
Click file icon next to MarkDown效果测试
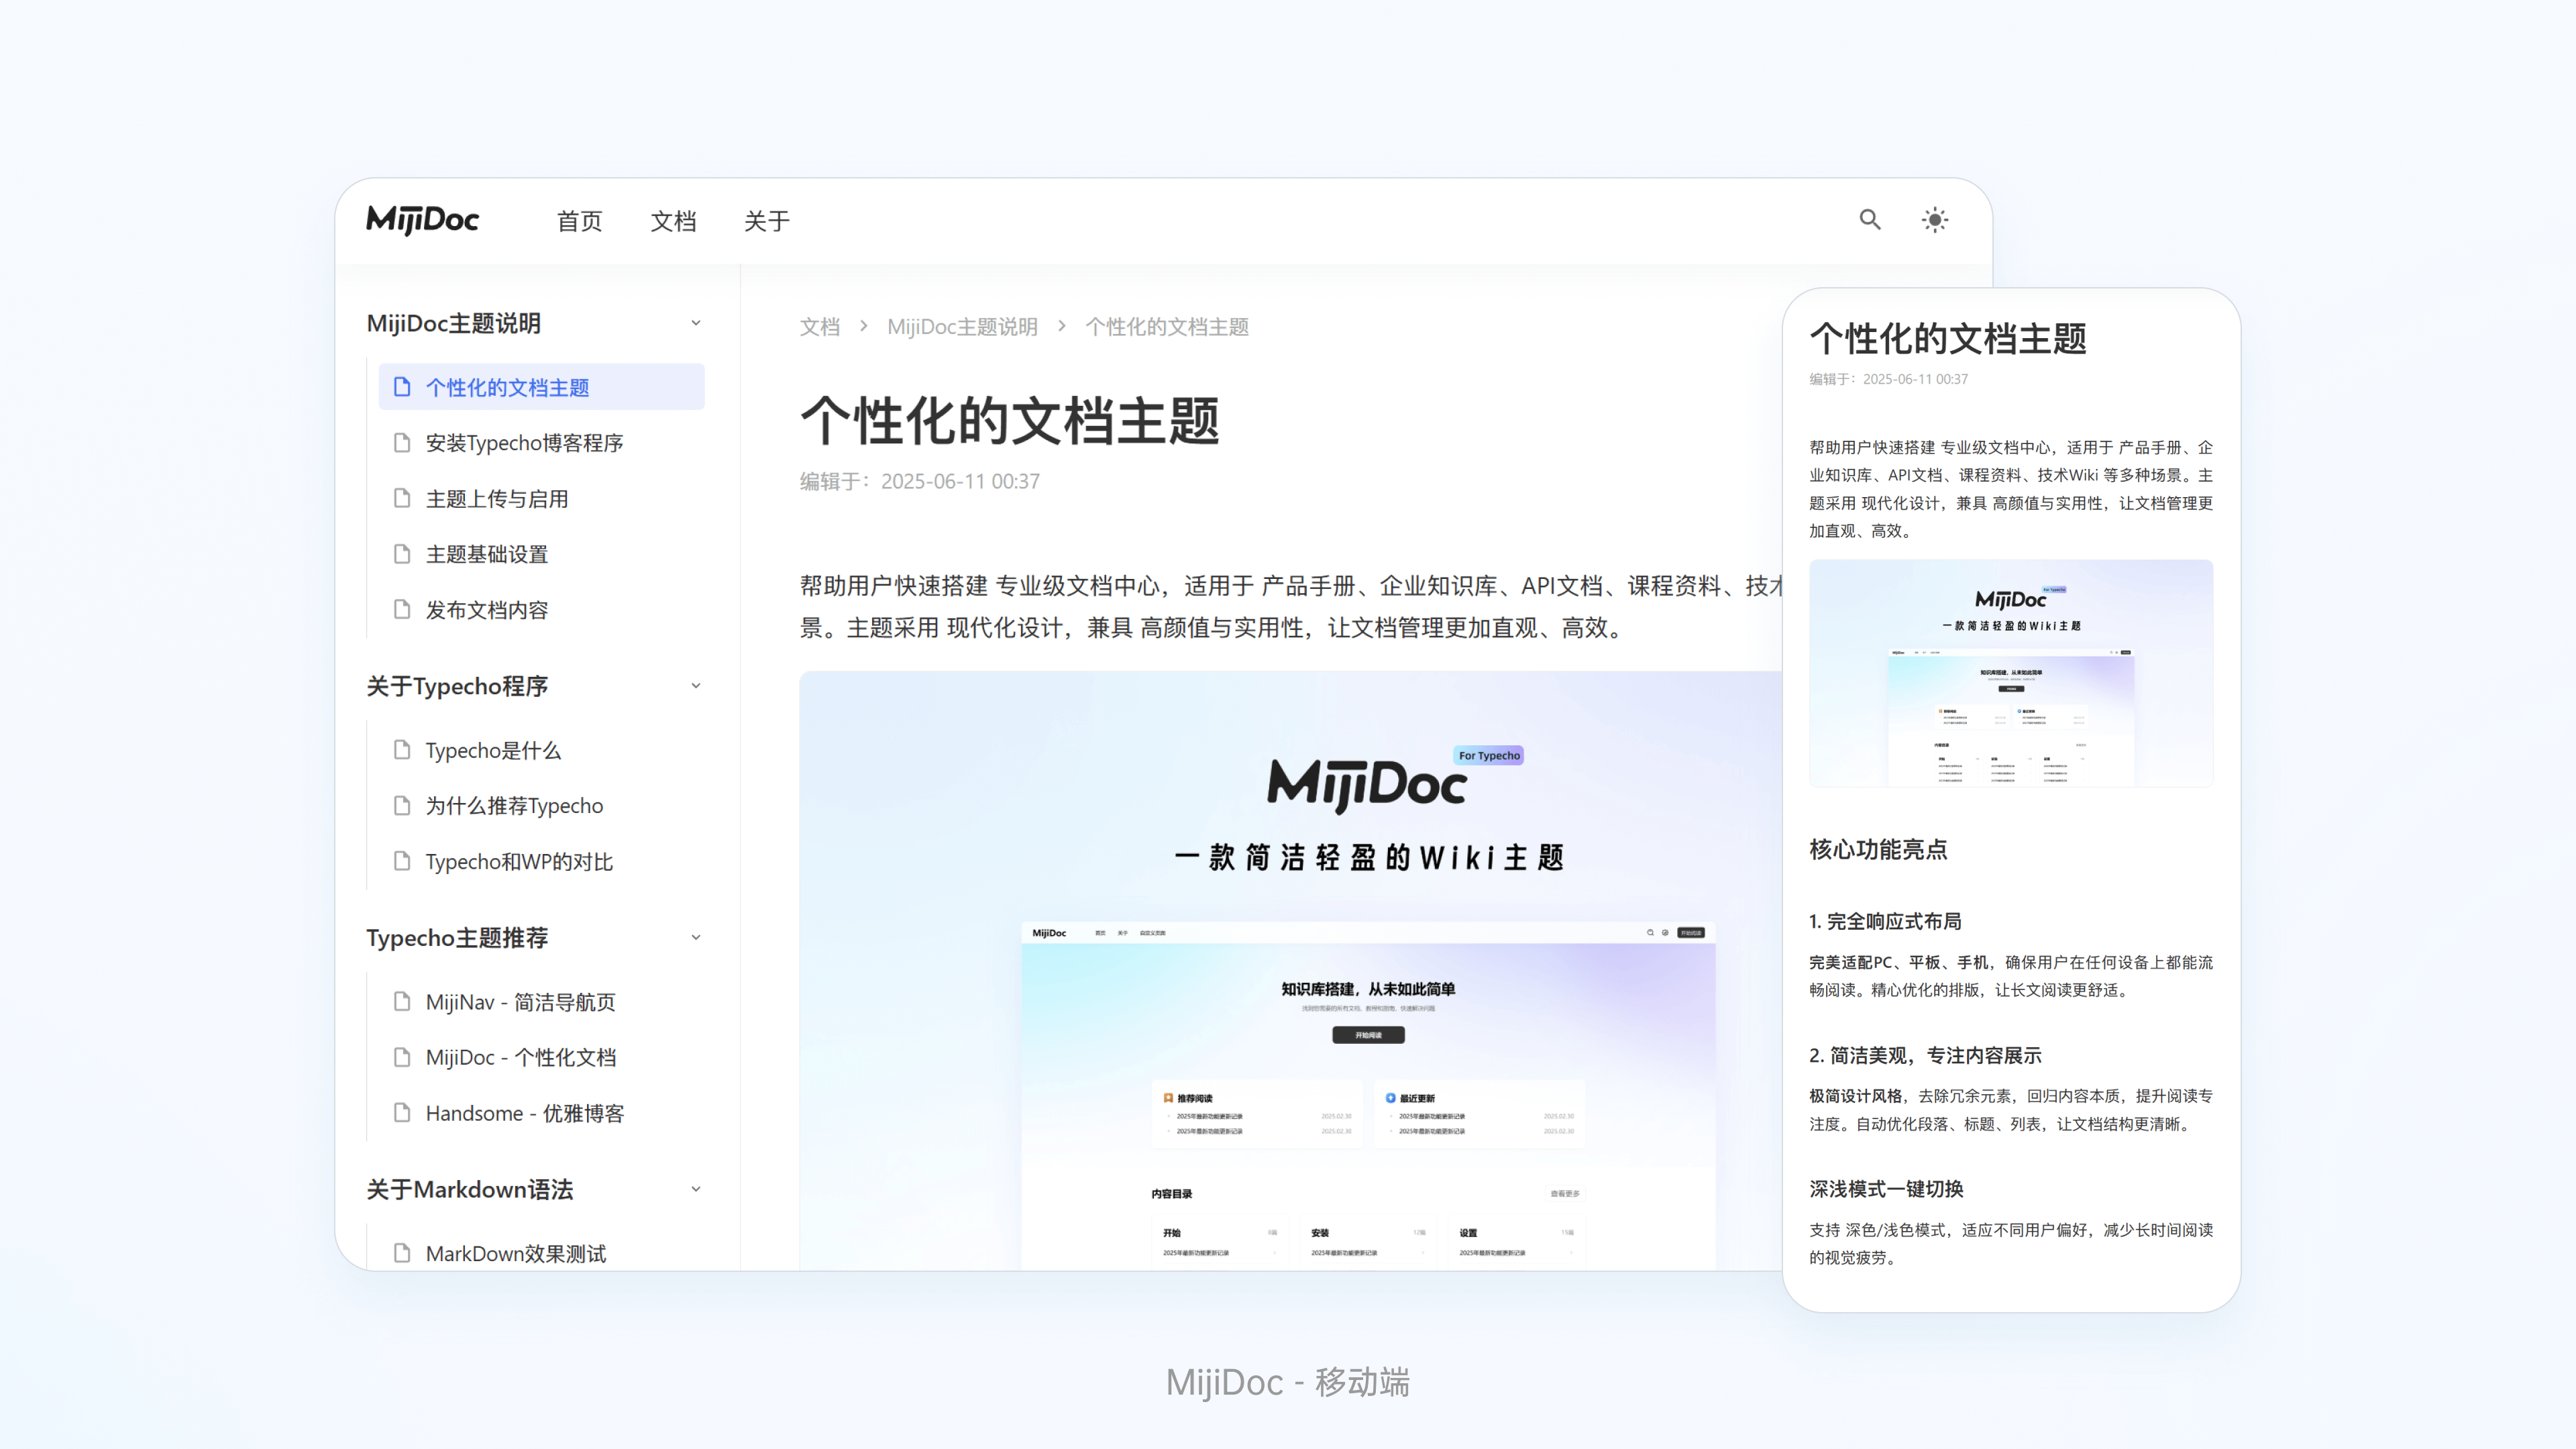tap(402, 1253)
